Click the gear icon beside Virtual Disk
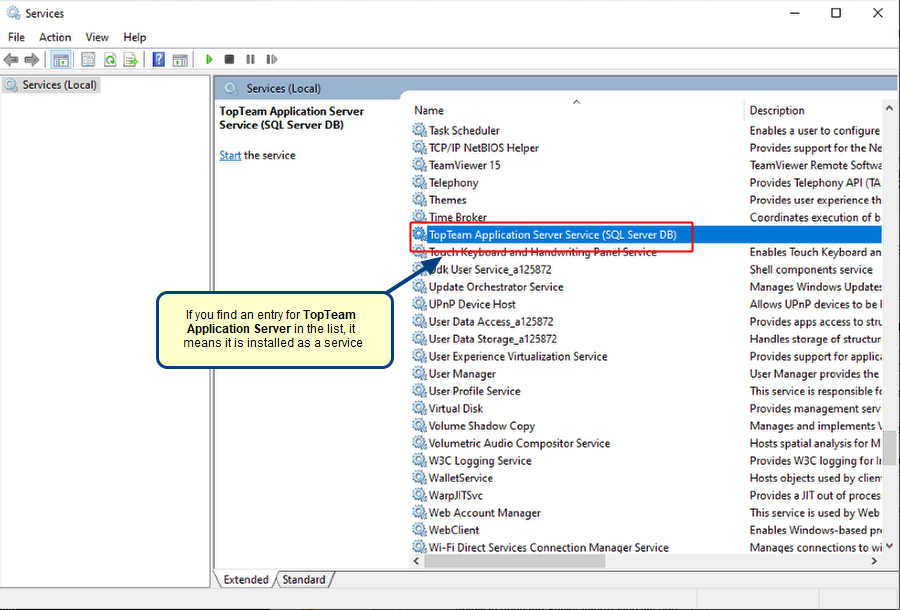Image resolution: width=900 pixels, height=610 pixels. coord(420,408)
